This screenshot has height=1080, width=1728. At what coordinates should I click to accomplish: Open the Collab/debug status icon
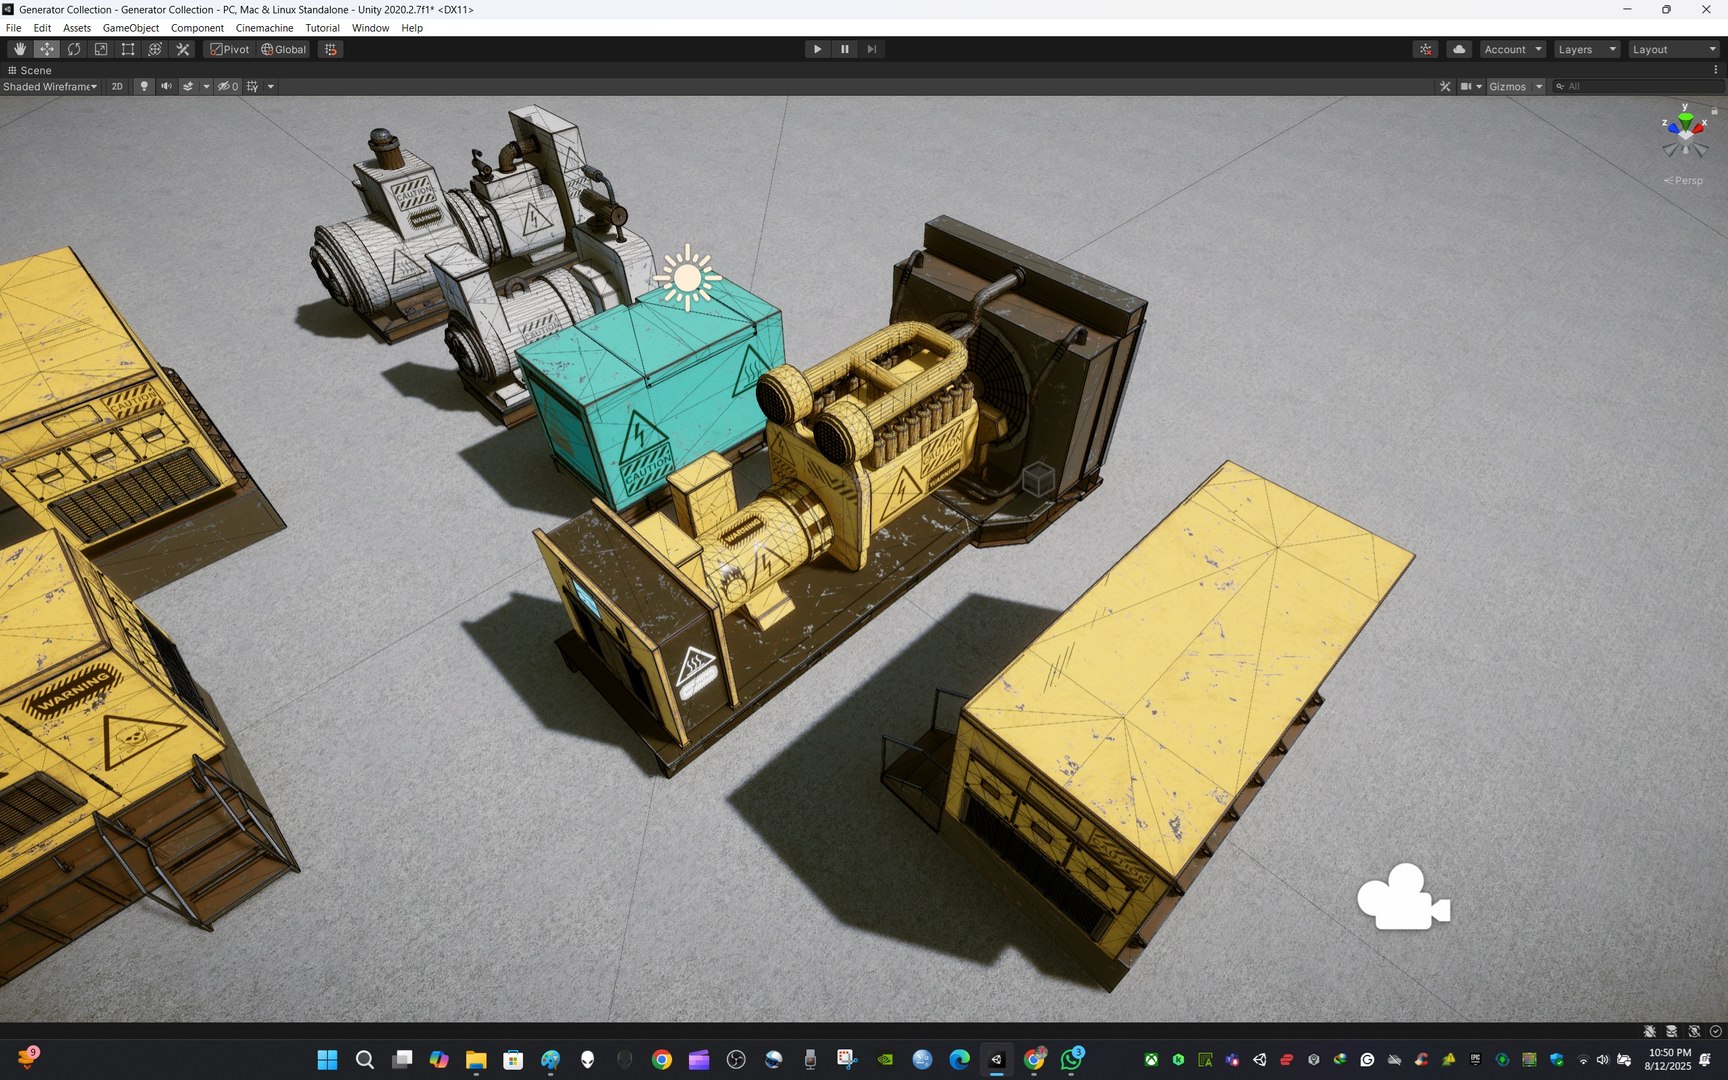[x=1426, y=49]
